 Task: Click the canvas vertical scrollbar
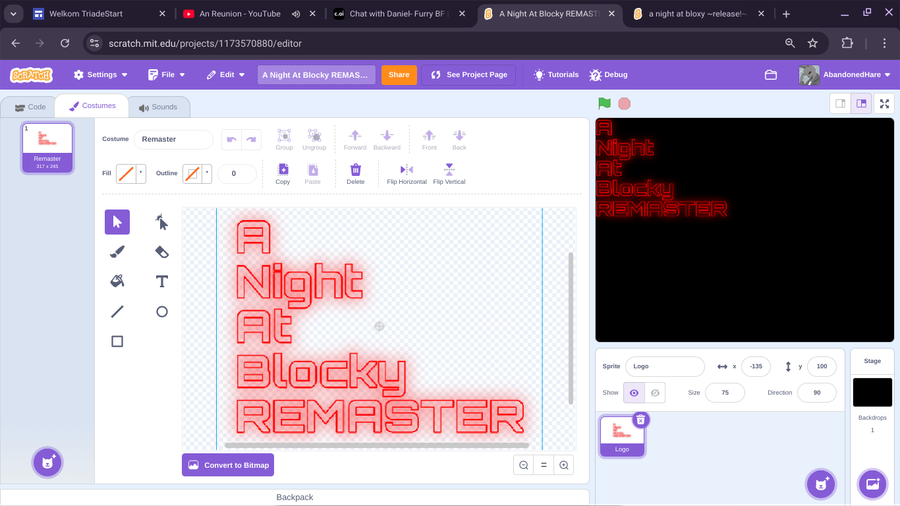(x=571, y=328)
